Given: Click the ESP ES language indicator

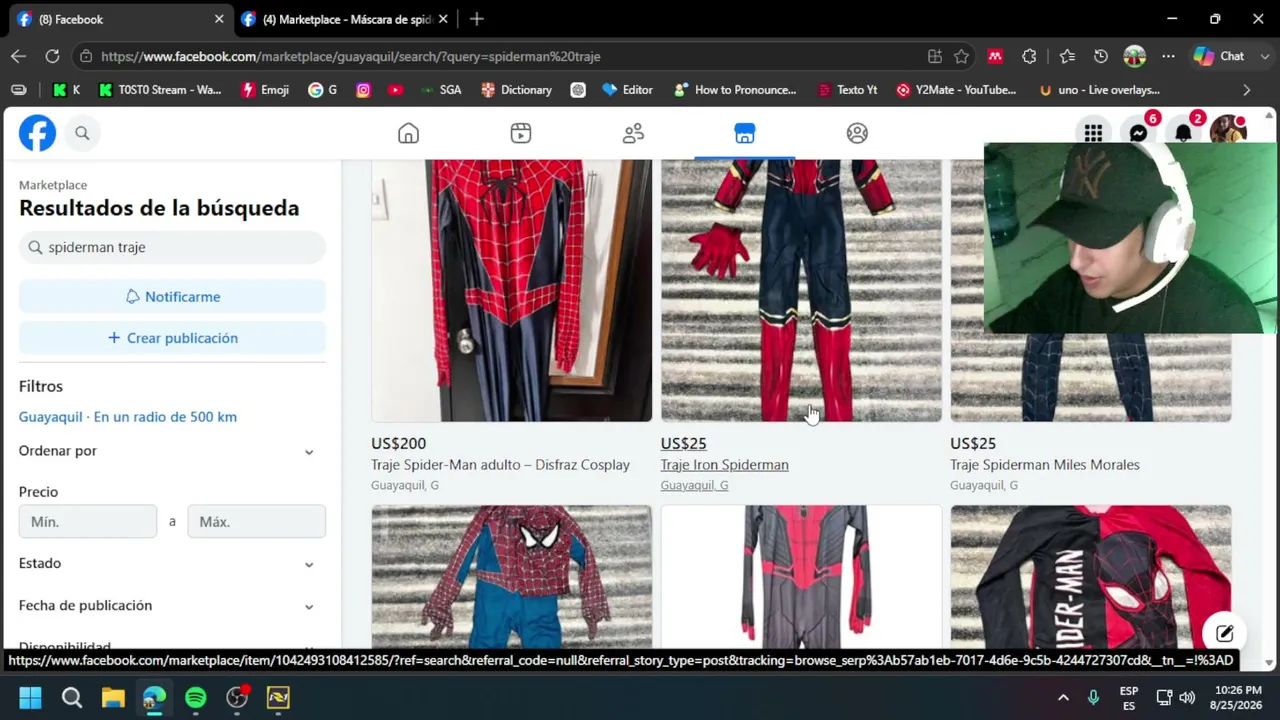Looking at the screenshot, I should tap(1129, 697).
